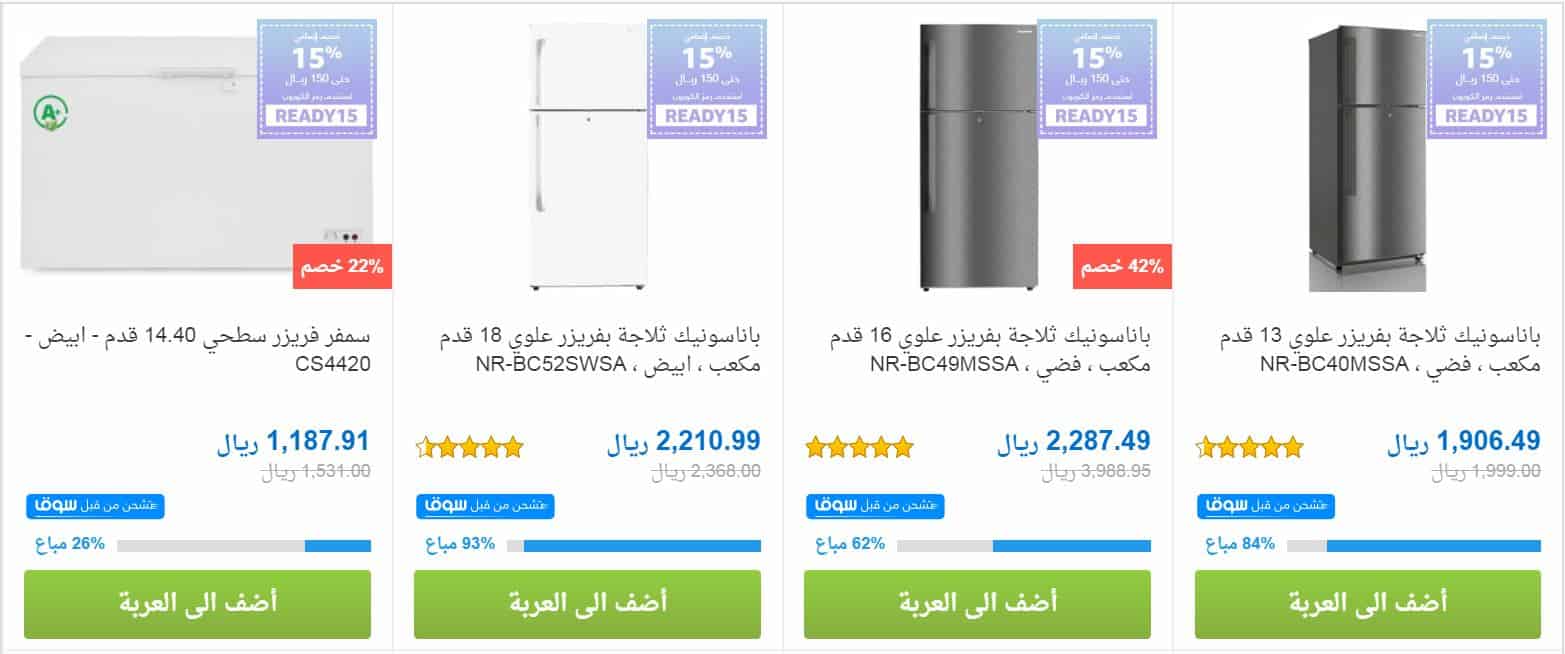
Task: Click the Souq shipping badge under the 1,187.91 price
Action: [x=95, y=506]
